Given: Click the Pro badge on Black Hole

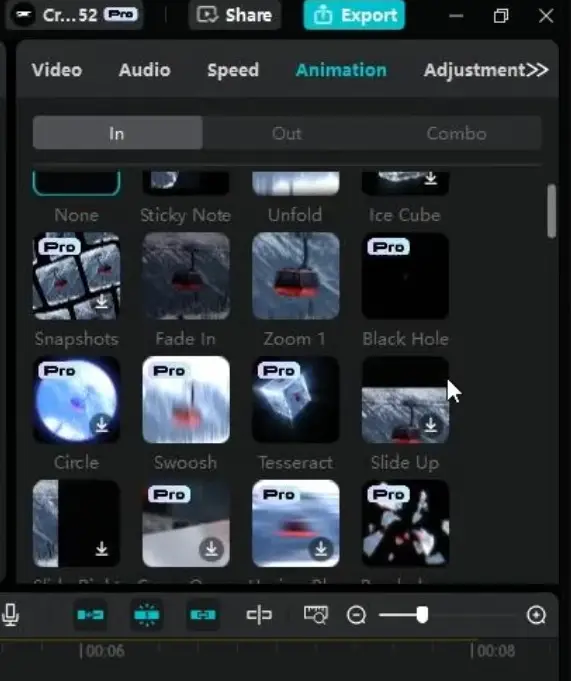Looking at the screenshot, I should click(x=389, y=247).
